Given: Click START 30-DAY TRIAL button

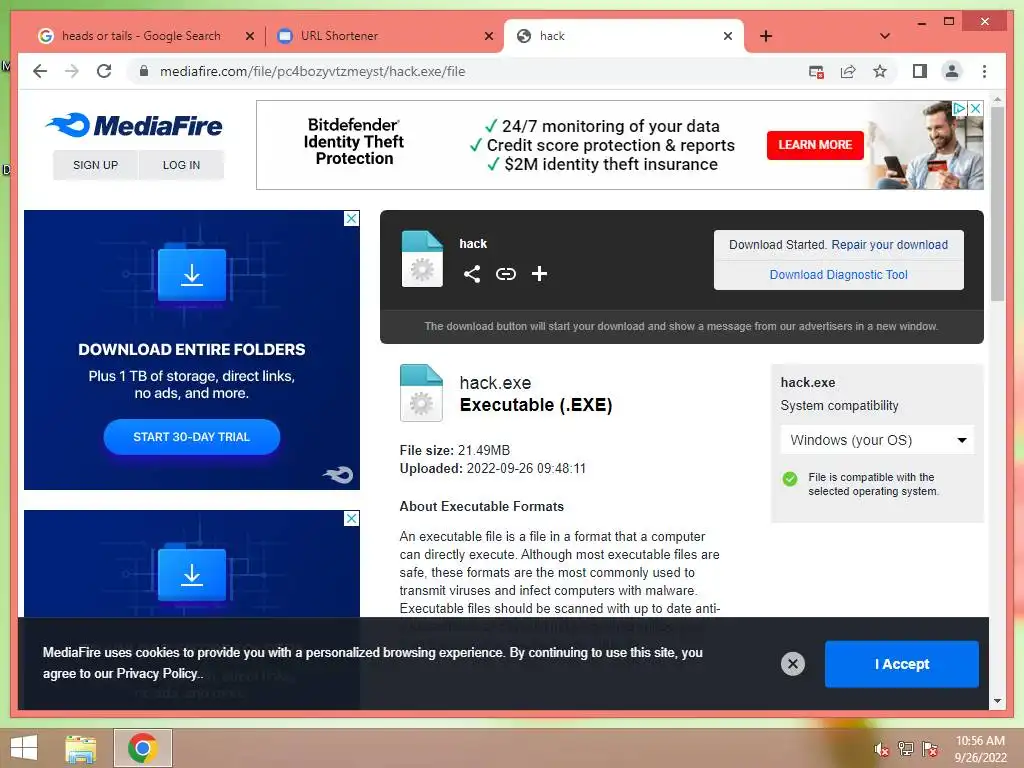Looking at the screenshot, I should [191, 437].
